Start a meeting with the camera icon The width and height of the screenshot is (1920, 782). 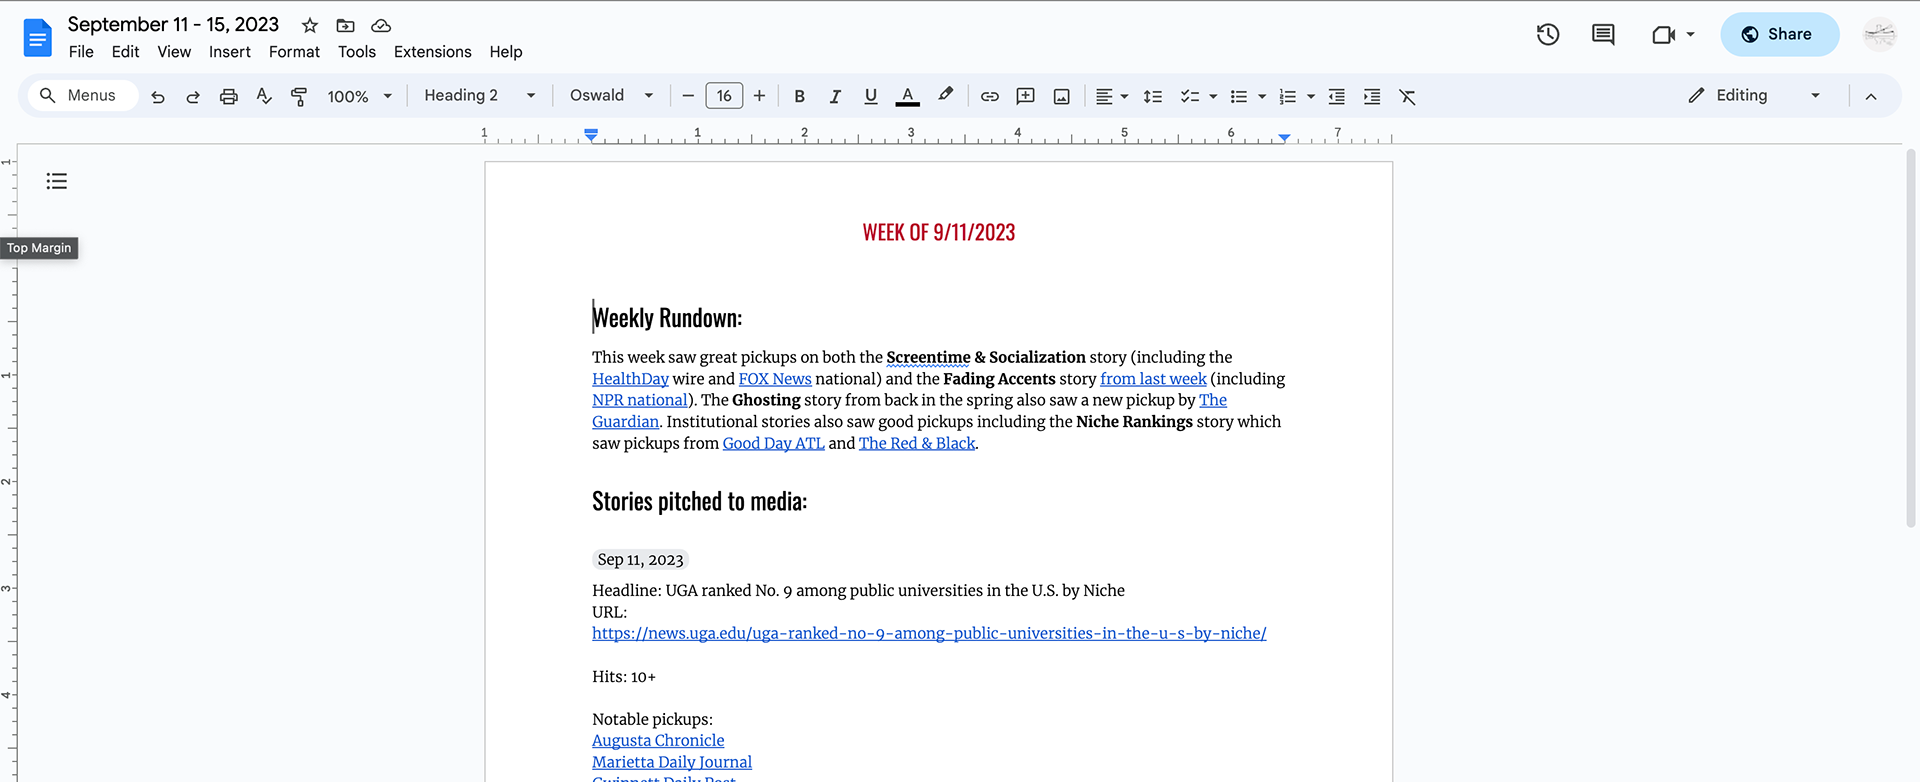click(x=1664, y=35)
